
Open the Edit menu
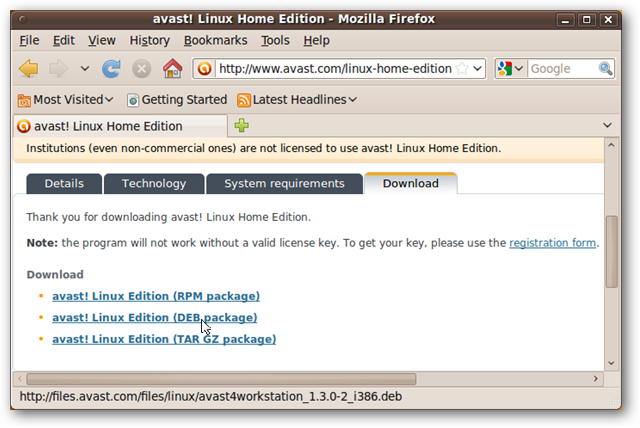click(x=64, y=40)
